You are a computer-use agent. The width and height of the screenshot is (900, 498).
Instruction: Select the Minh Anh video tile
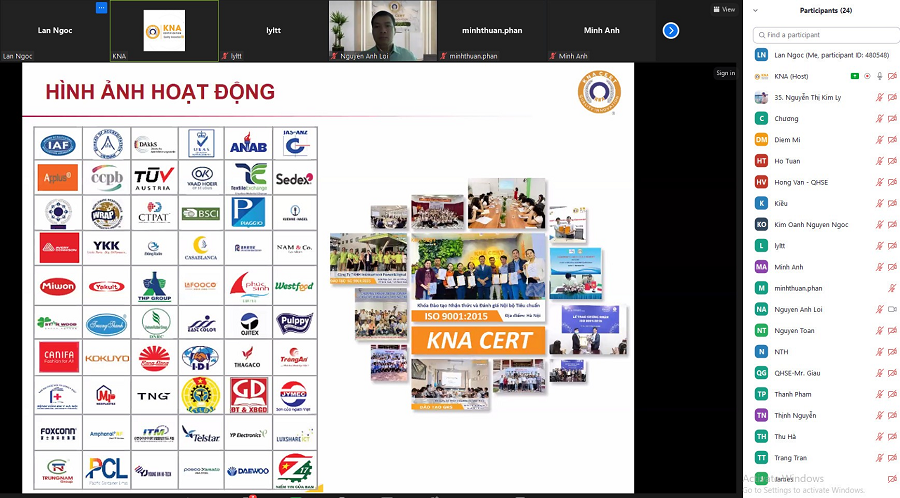tap(602, 30)
